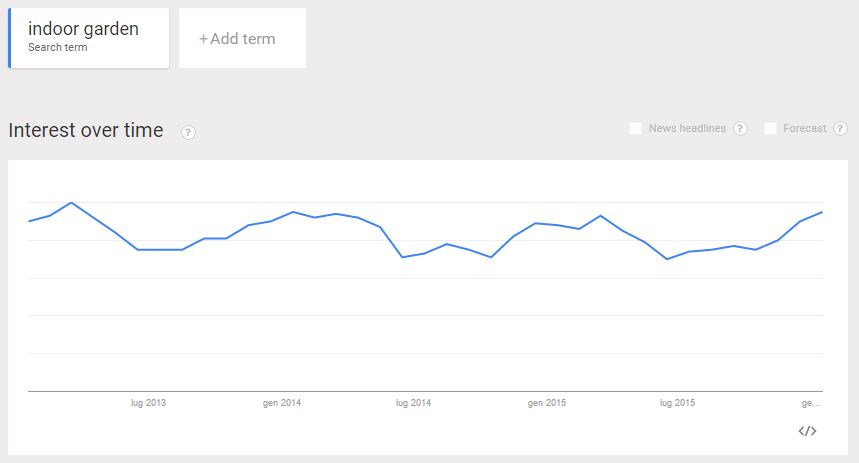
Task: Open the embed code icon
Action: (x=807, y=431)
